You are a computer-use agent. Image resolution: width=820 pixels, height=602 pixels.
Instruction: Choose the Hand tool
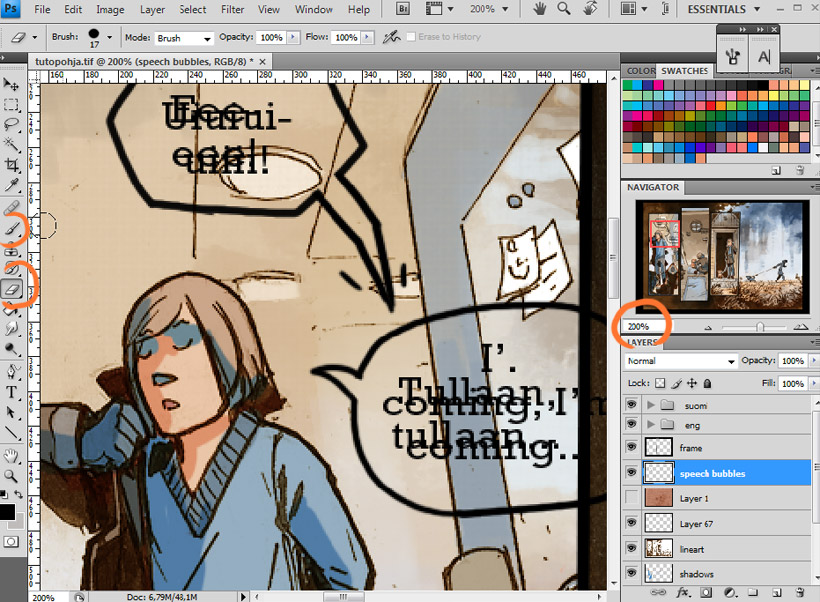[x=13, y=455]
